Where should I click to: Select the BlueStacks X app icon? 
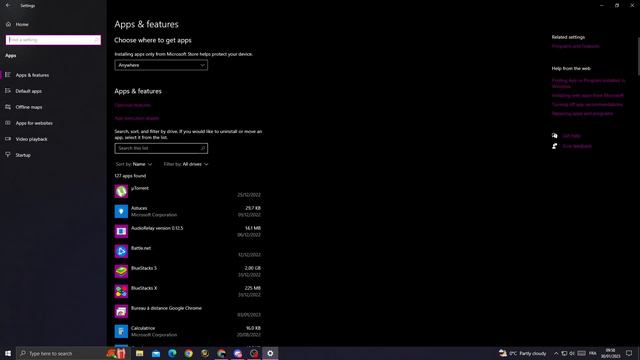(121, 291)
